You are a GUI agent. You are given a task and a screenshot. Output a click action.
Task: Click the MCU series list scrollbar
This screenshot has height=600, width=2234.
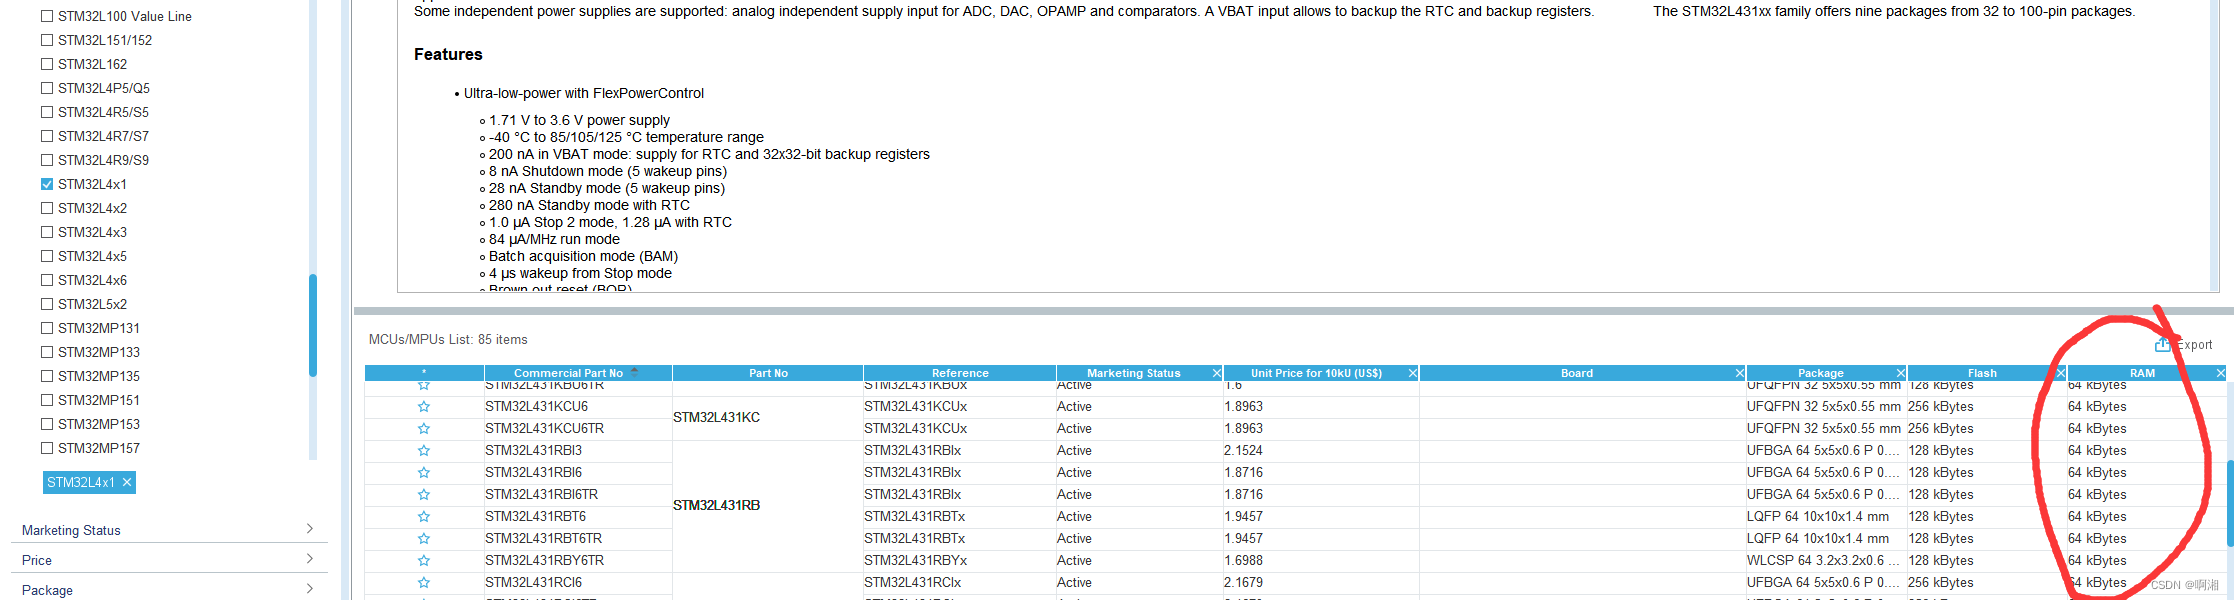[x=313, y=325]
